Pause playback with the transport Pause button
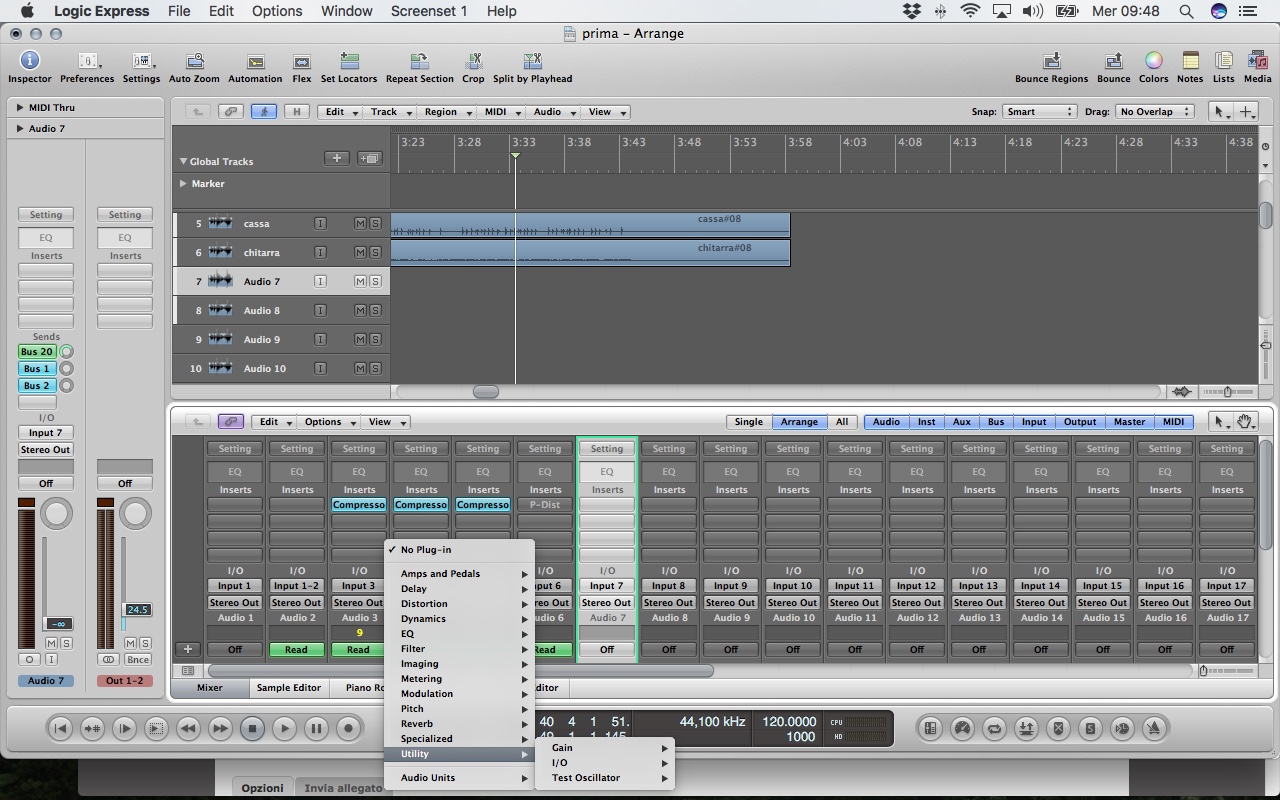Screen dimensions: 1280x800 316,728
